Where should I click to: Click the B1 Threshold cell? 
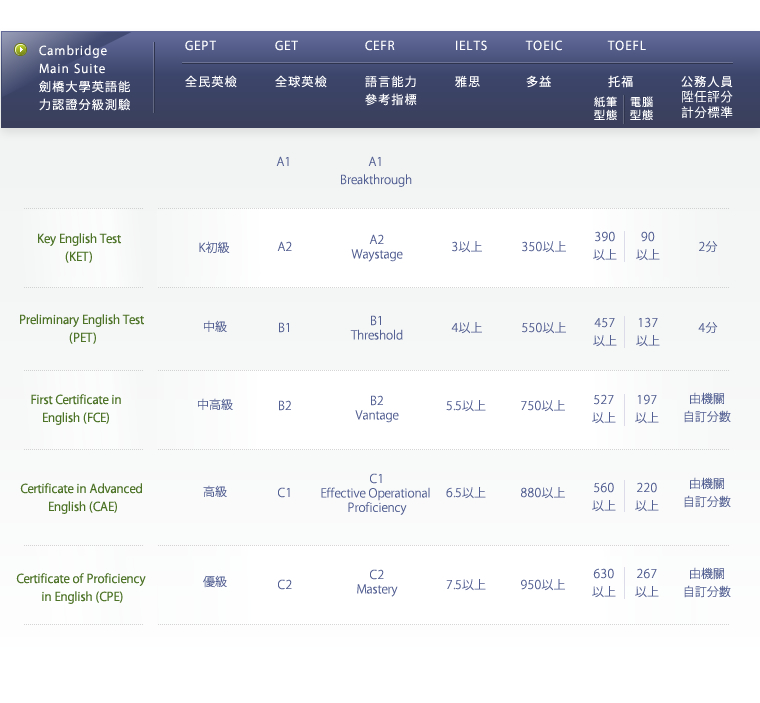377,328
